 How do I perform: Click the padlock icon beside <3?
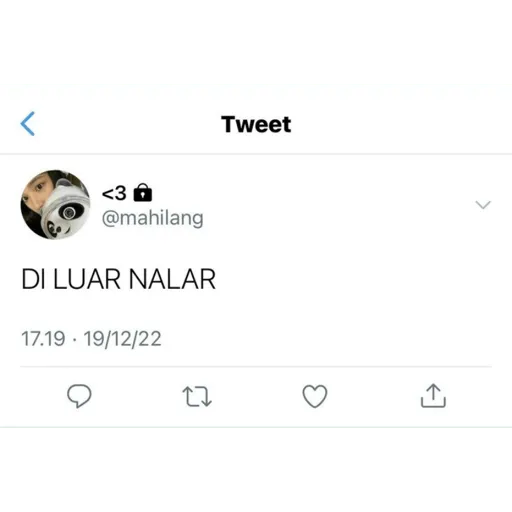pyautogui.click(x=143, y=193)
